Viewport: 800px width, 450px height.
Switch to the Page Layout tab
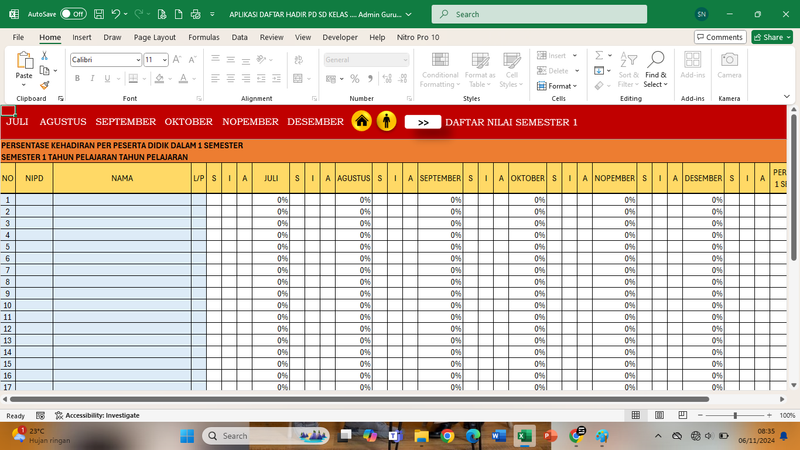coord(155,37)
